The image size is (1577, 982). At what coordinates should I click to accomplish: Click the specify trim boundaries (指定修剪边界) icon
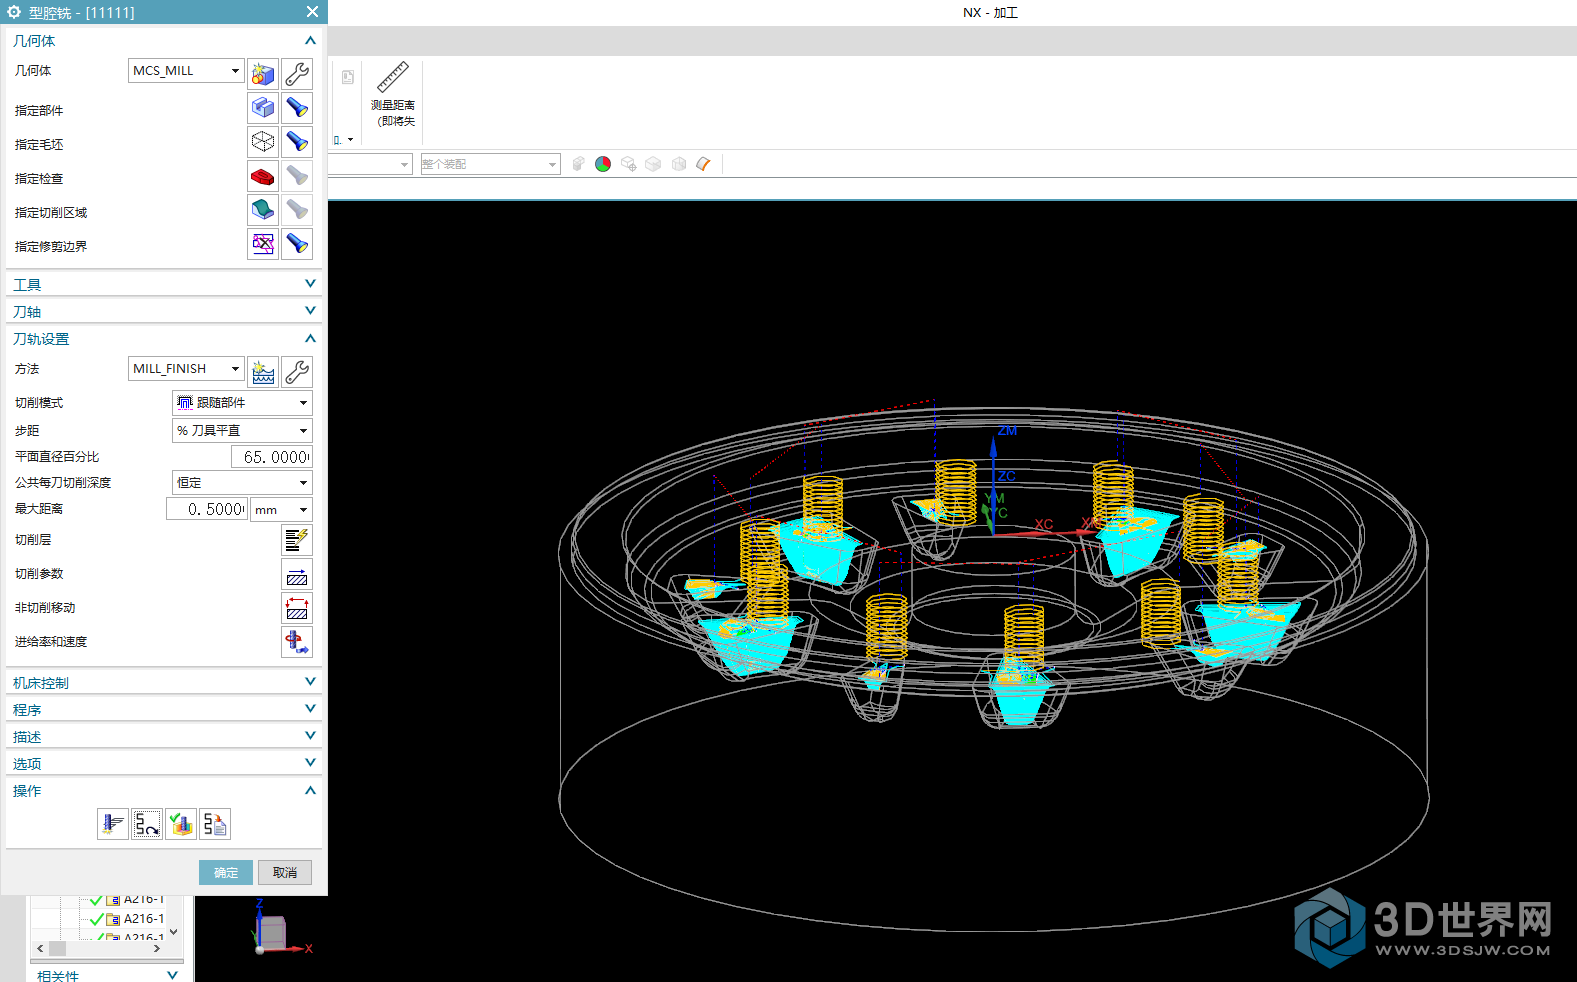pos(263,244)
